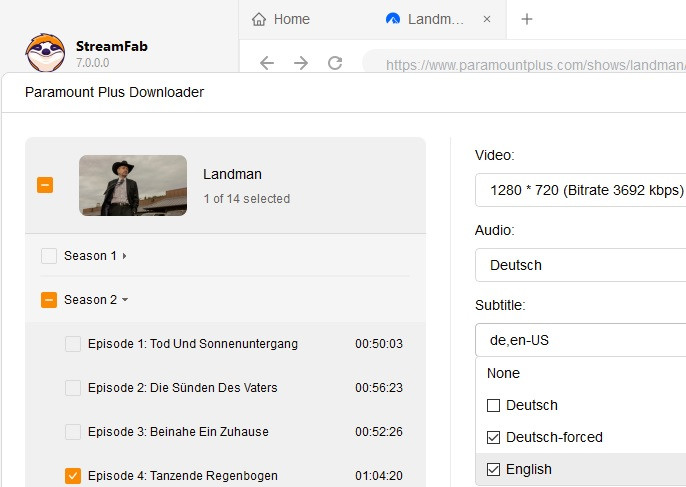The image size is (686, 487).
Task: Open the Home tab
Action: coord(281,19)
